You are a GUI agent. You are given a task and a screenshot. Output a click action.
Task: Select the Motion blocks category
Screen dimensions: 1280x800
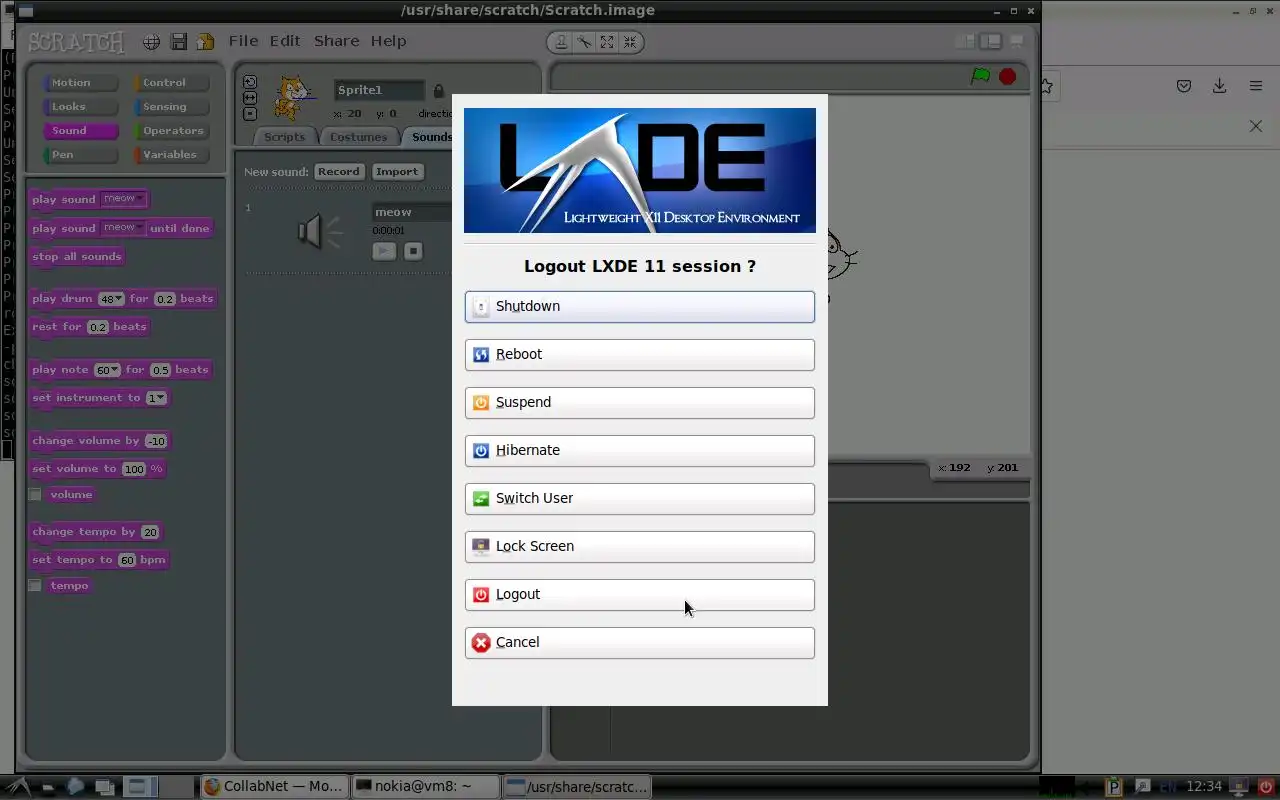80,83
